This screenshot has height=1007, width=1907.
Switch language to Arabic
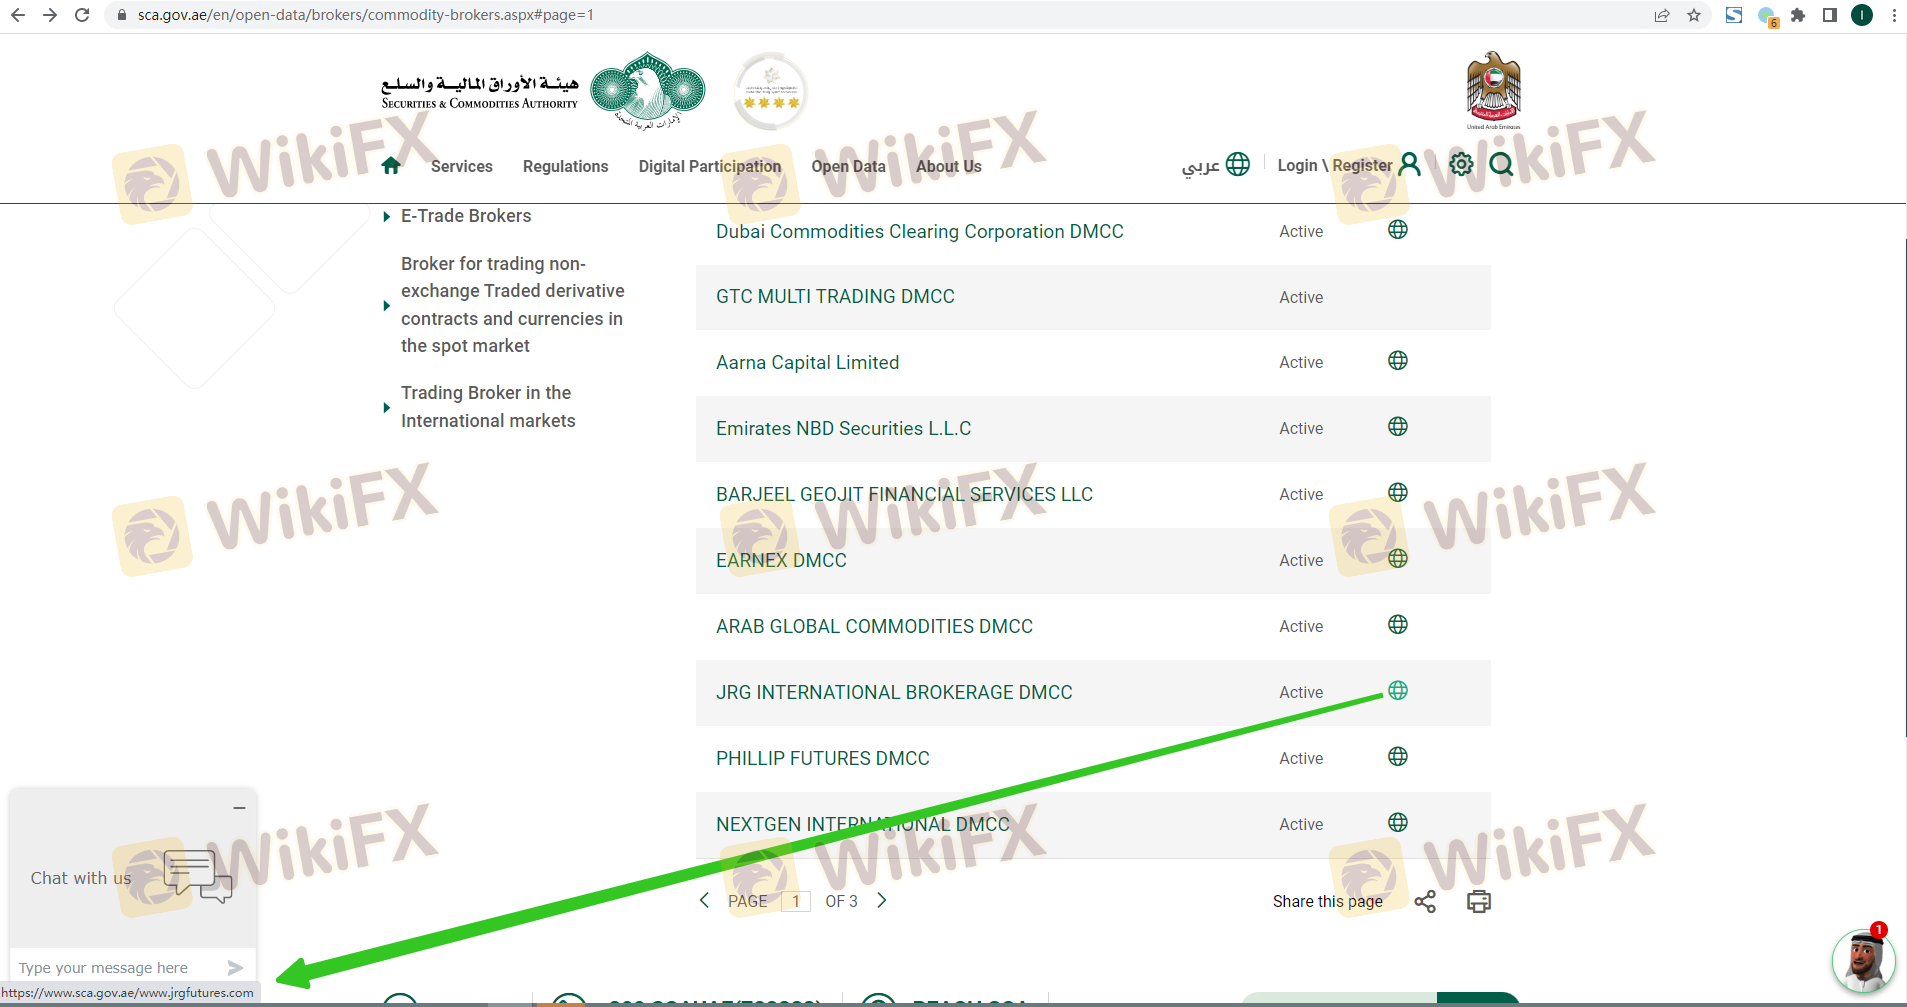point(1215,165)
